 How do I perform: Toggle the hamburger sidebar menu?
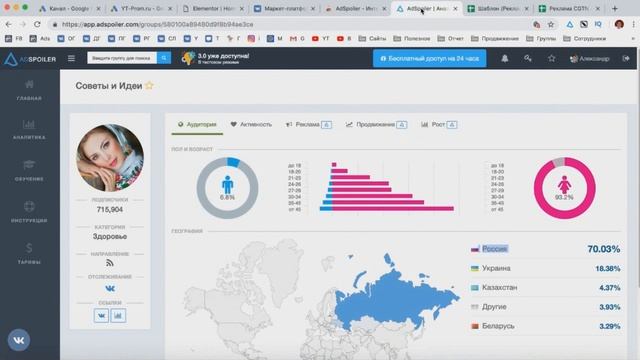click(x=71, y=58)
